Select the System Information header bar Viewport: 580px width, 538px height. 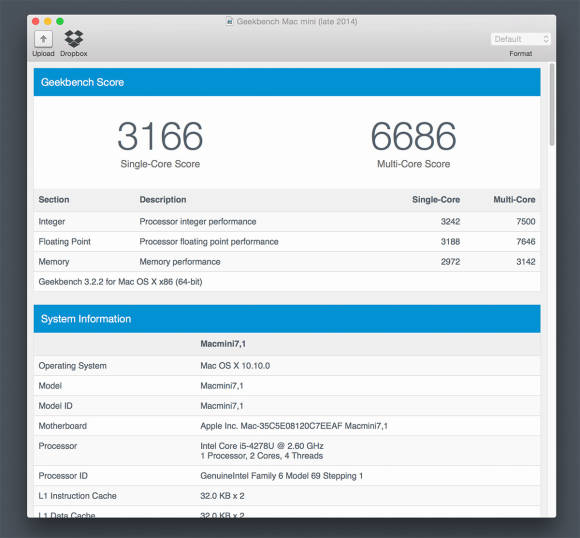click(287, 319)
